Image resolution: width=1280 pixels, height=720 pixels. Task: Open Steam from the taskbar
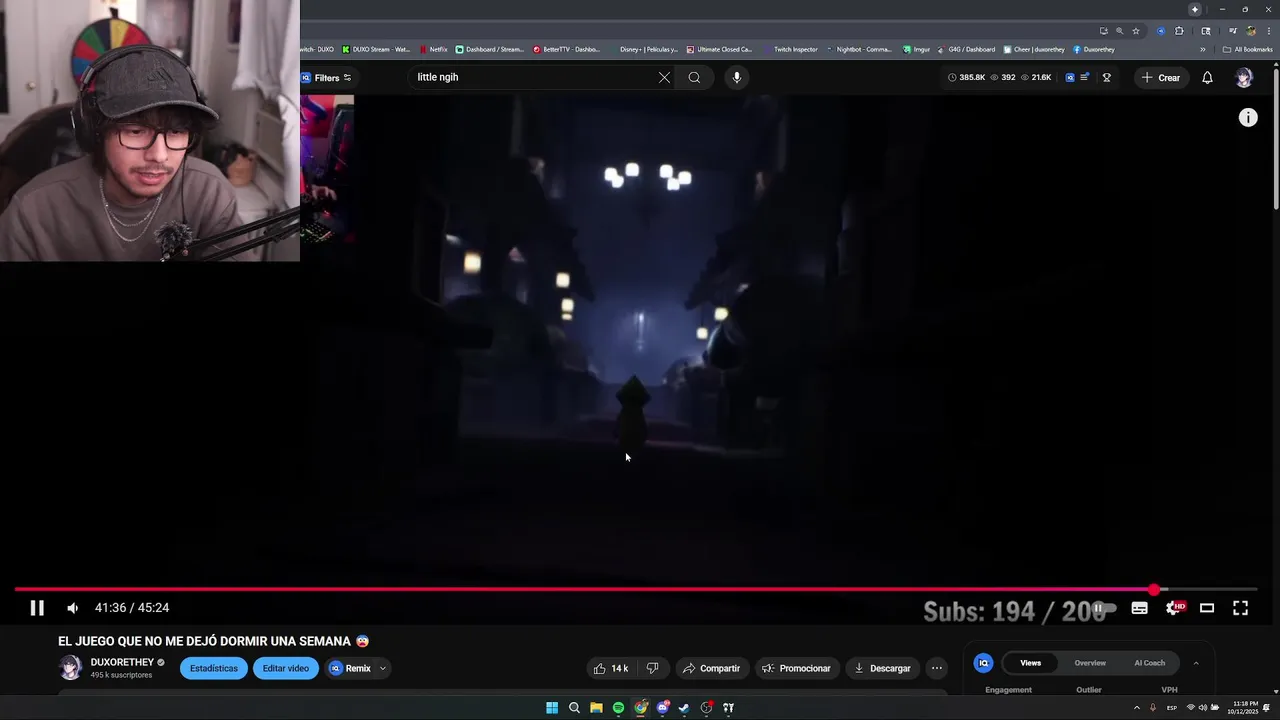point(684,708)
